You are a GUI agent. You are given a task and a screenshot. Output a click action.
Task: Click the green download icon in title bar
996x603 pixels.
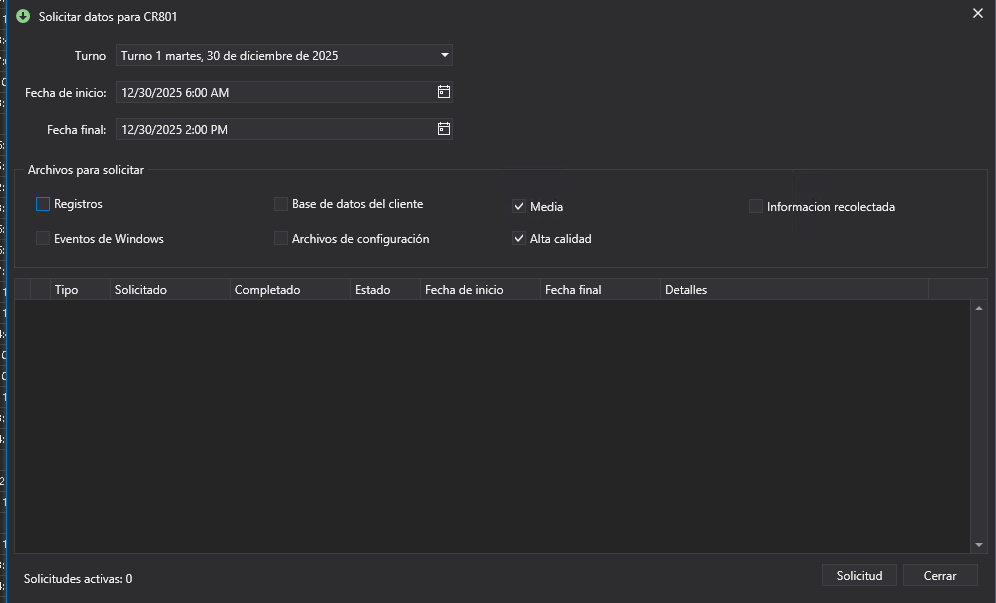coord(23,16)
